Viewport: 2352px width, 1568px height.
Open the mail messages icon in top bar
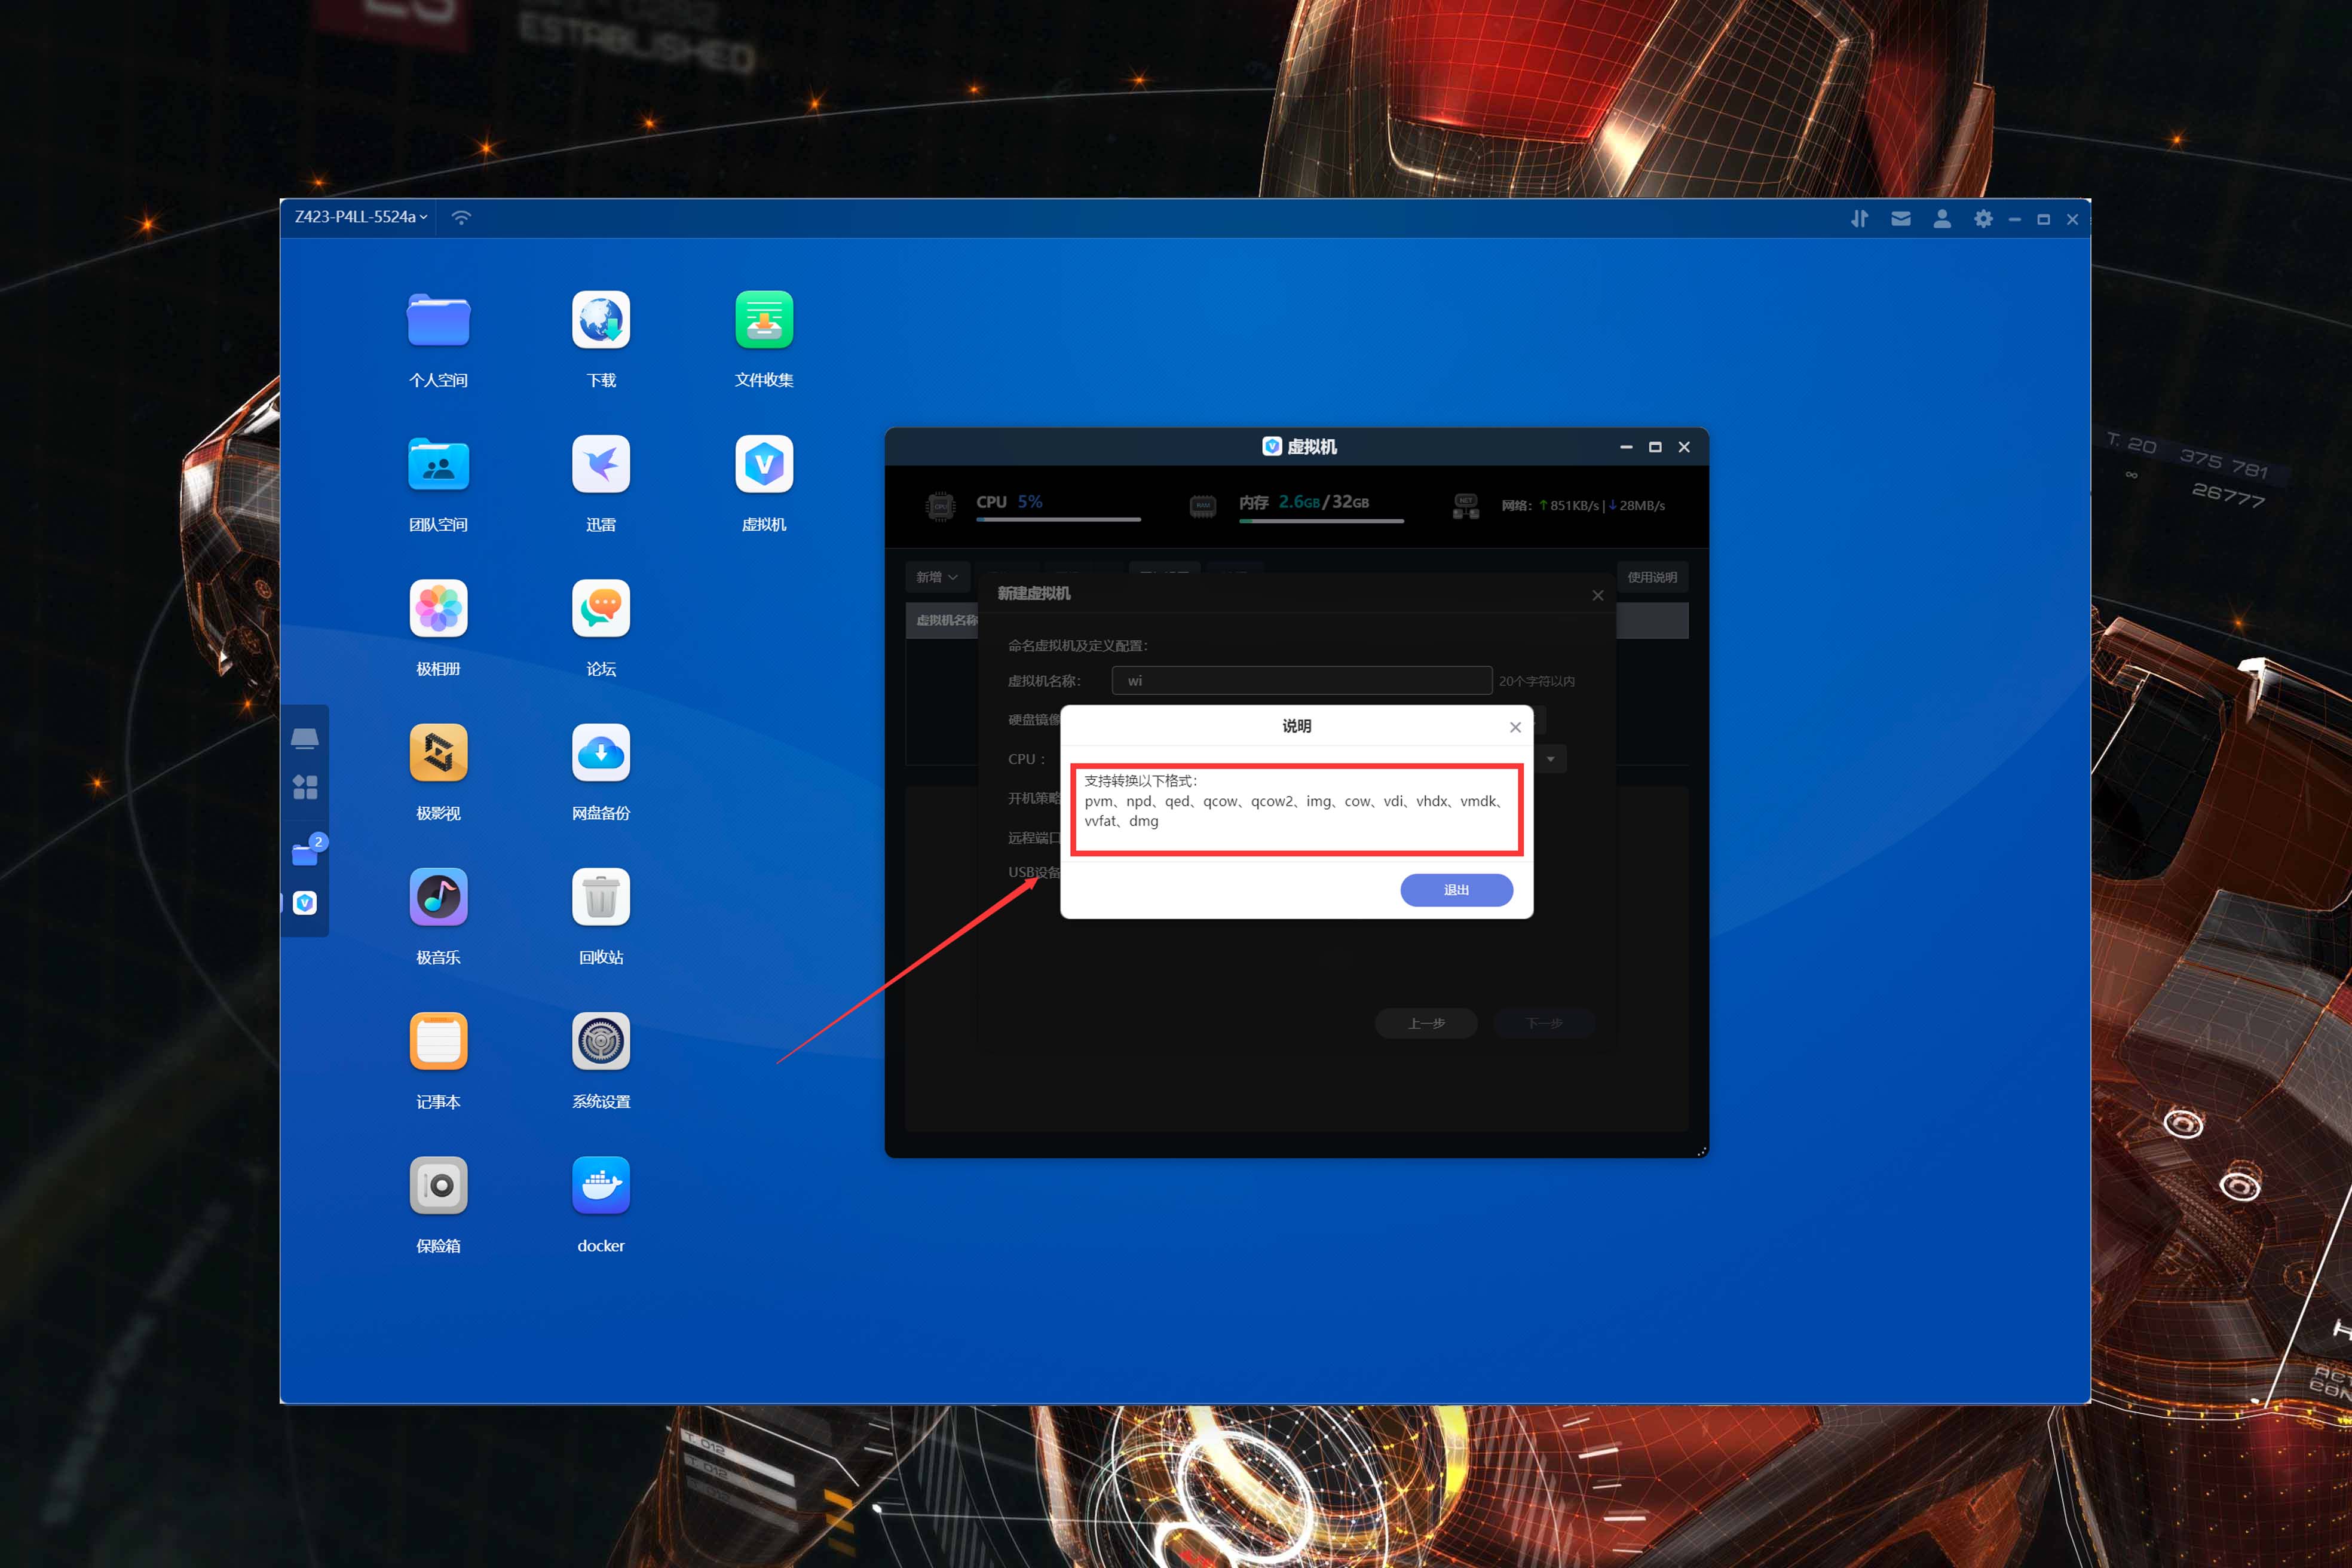[1901, 218]
